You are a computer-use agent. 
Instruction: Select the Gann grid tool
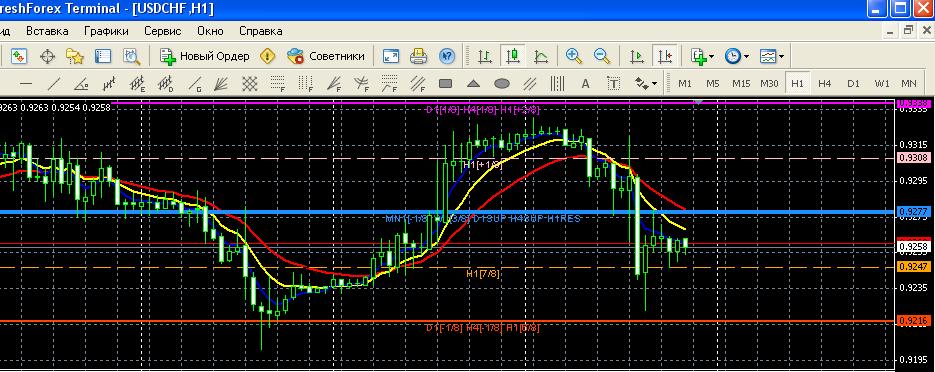(249, 83)
